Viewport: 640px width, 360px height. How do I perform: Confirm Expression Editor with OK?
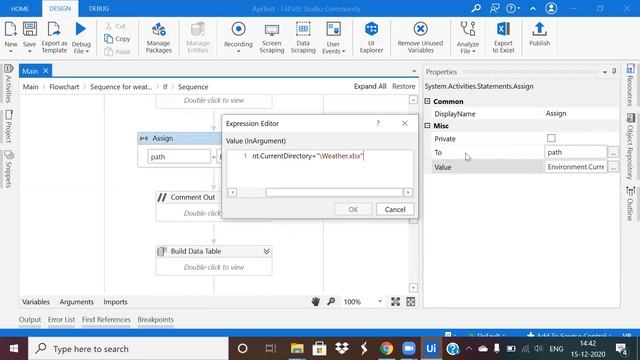(353, 209)
